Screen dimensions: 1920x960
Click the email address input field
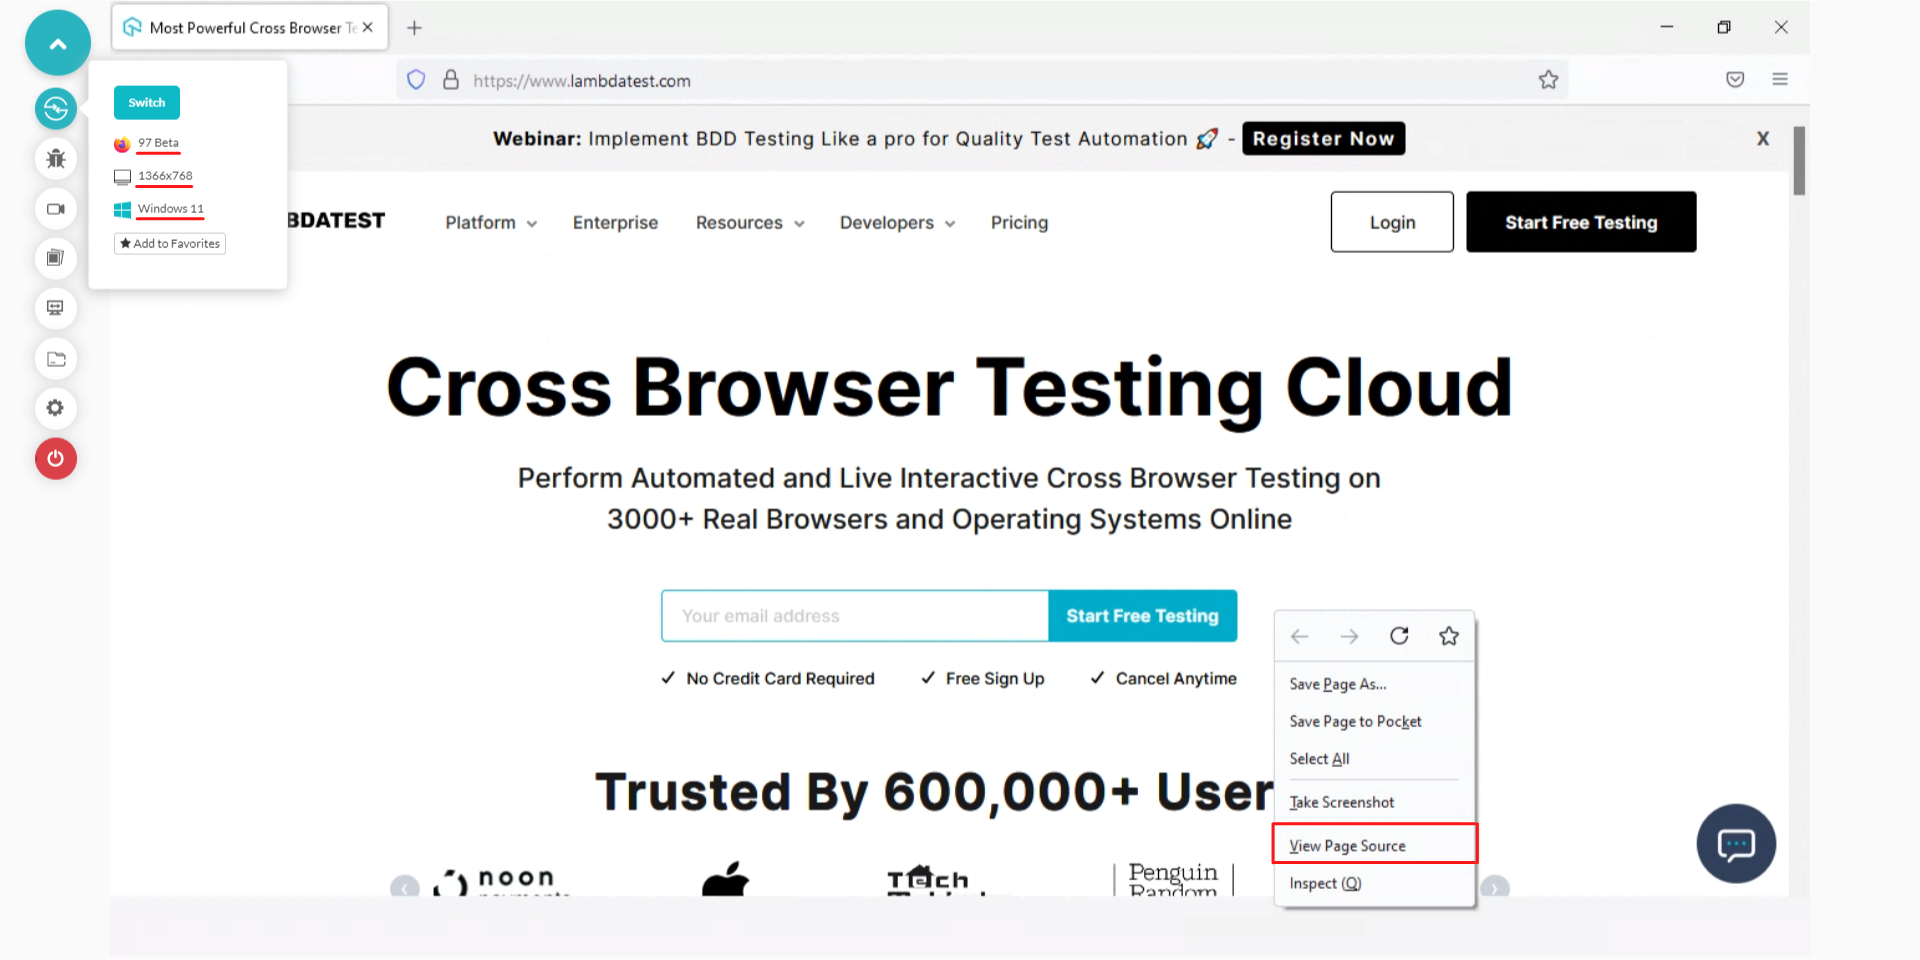coord(855,616)
